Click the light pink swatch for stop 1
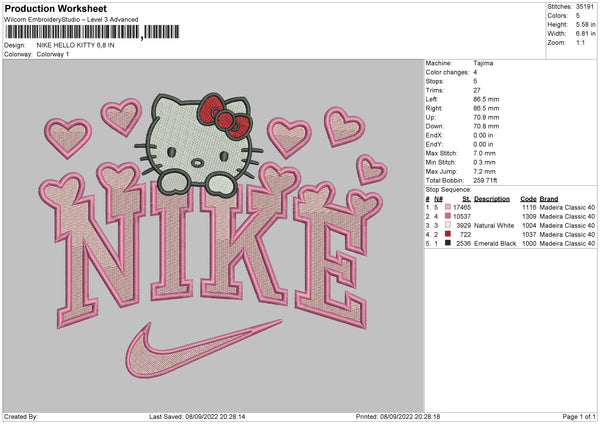600x424 pixels. [x=449, y=206]
